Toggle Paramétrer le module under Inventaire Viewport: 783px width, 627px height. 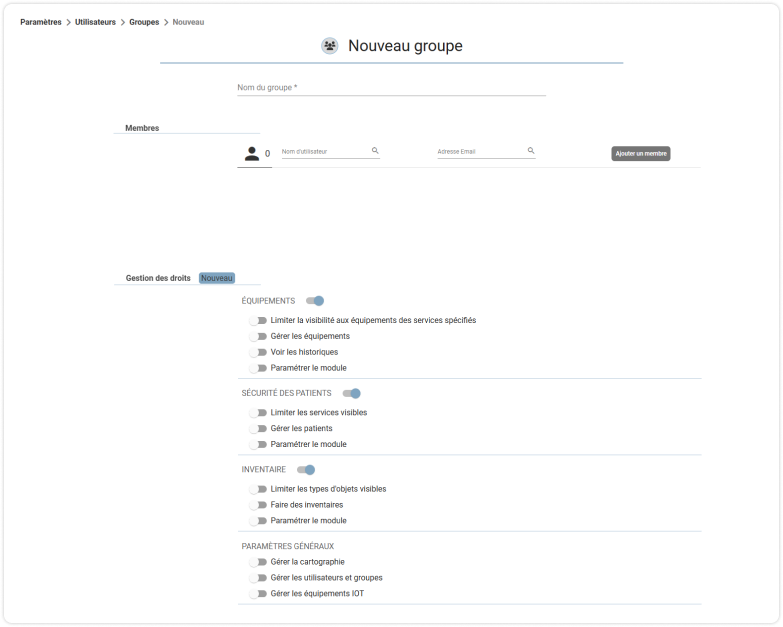[x=258, y=521]
